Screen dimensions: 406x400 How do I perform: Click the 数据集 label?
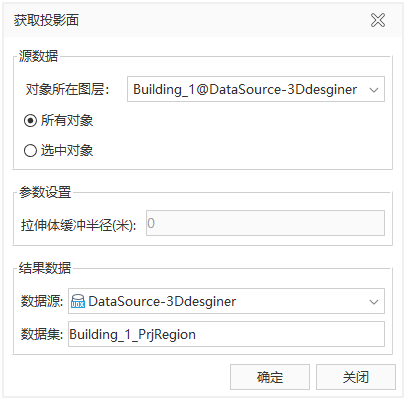pyautogui.click(x=42, y=334)
